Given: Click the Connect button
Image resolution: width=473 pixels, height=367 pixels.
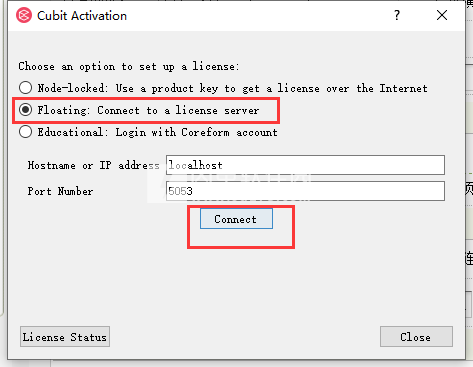Looking at the screenshot, I should click(236, 219).
